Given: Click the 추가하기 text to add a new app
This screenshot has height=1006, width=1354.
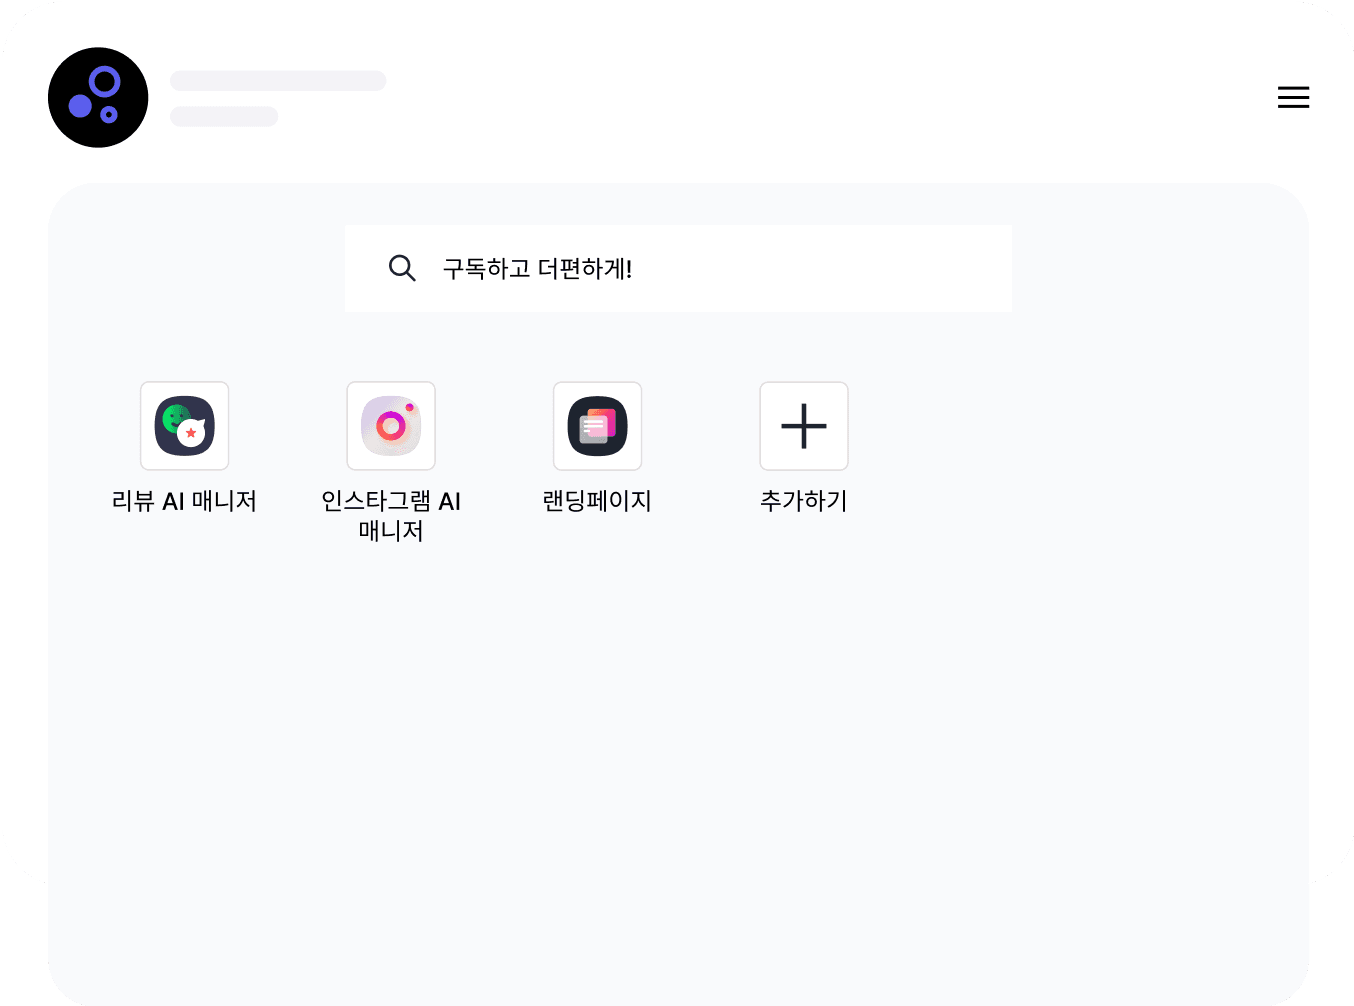Looking at the screenshot, I should pos(804,501).
